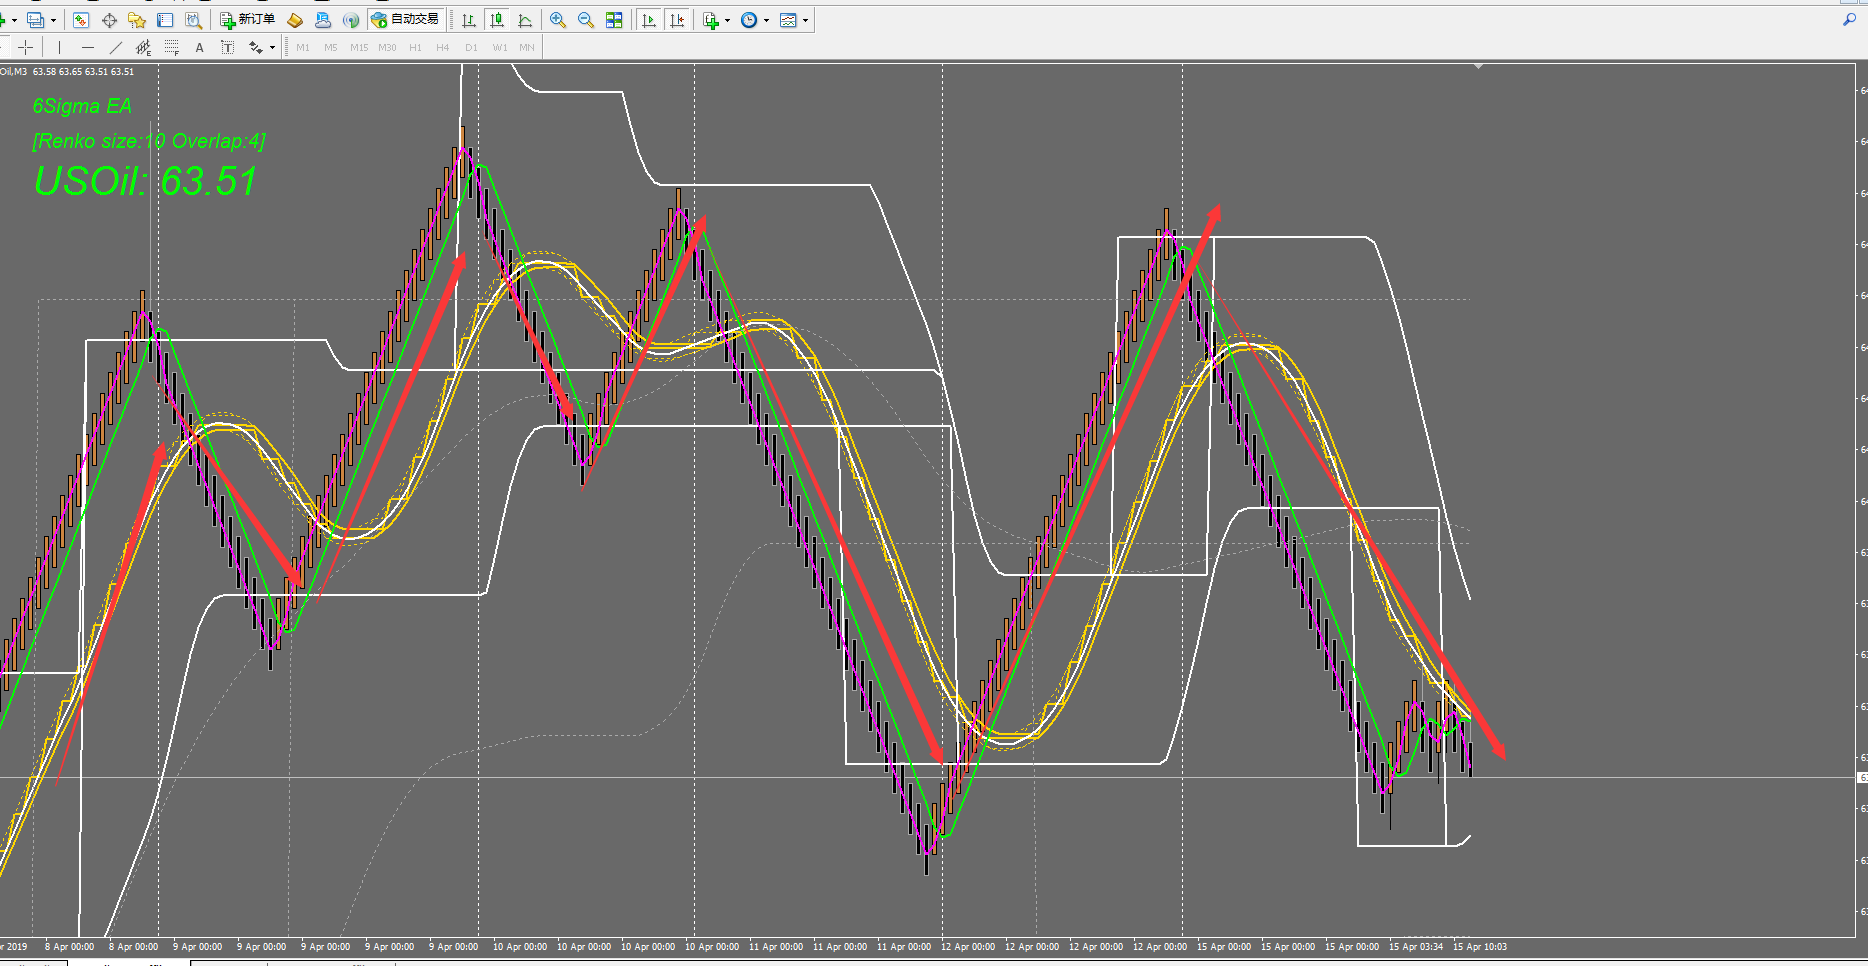1868x966 pixels.
Task: Expand the Periods dropdown arrow
Action: [766, 20]
